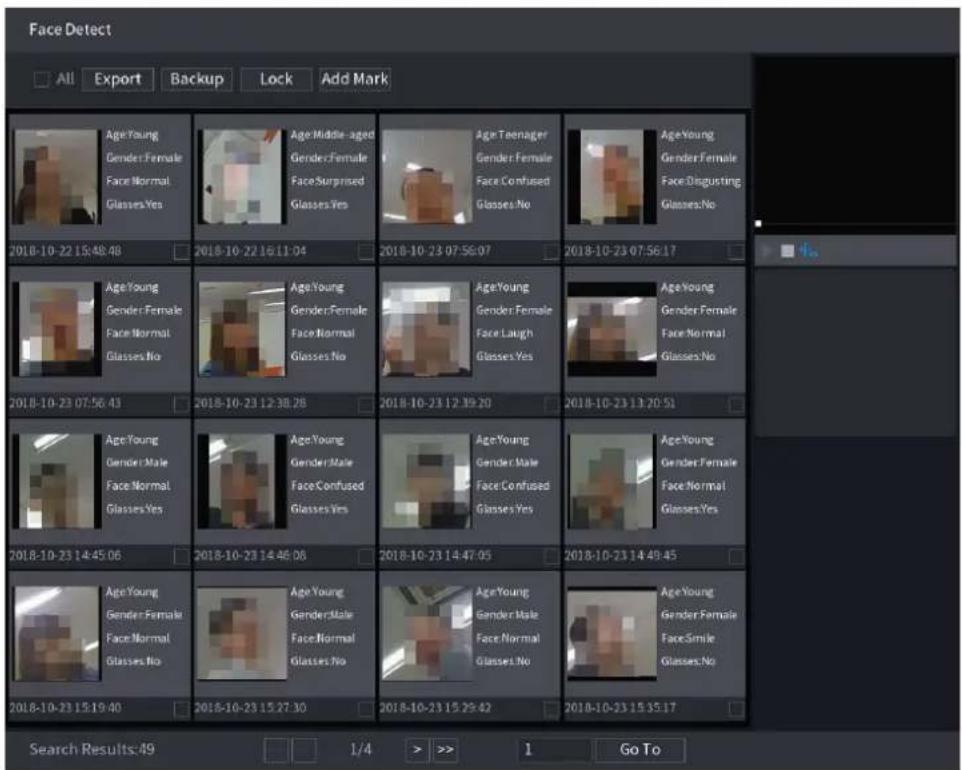Select checkbox for 2018-10-23 12:38:28 record
Viewport: 962px width, 770px height.
click(x=366, y=404)
